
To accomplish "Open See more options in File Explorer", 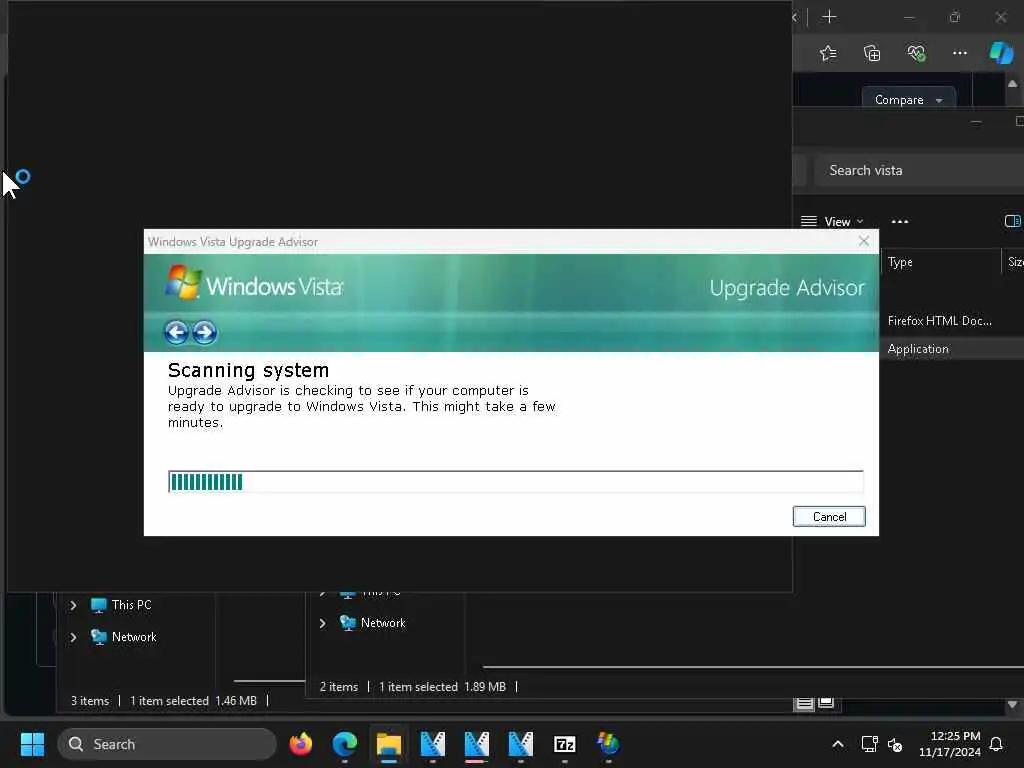I will click(900, 221).
